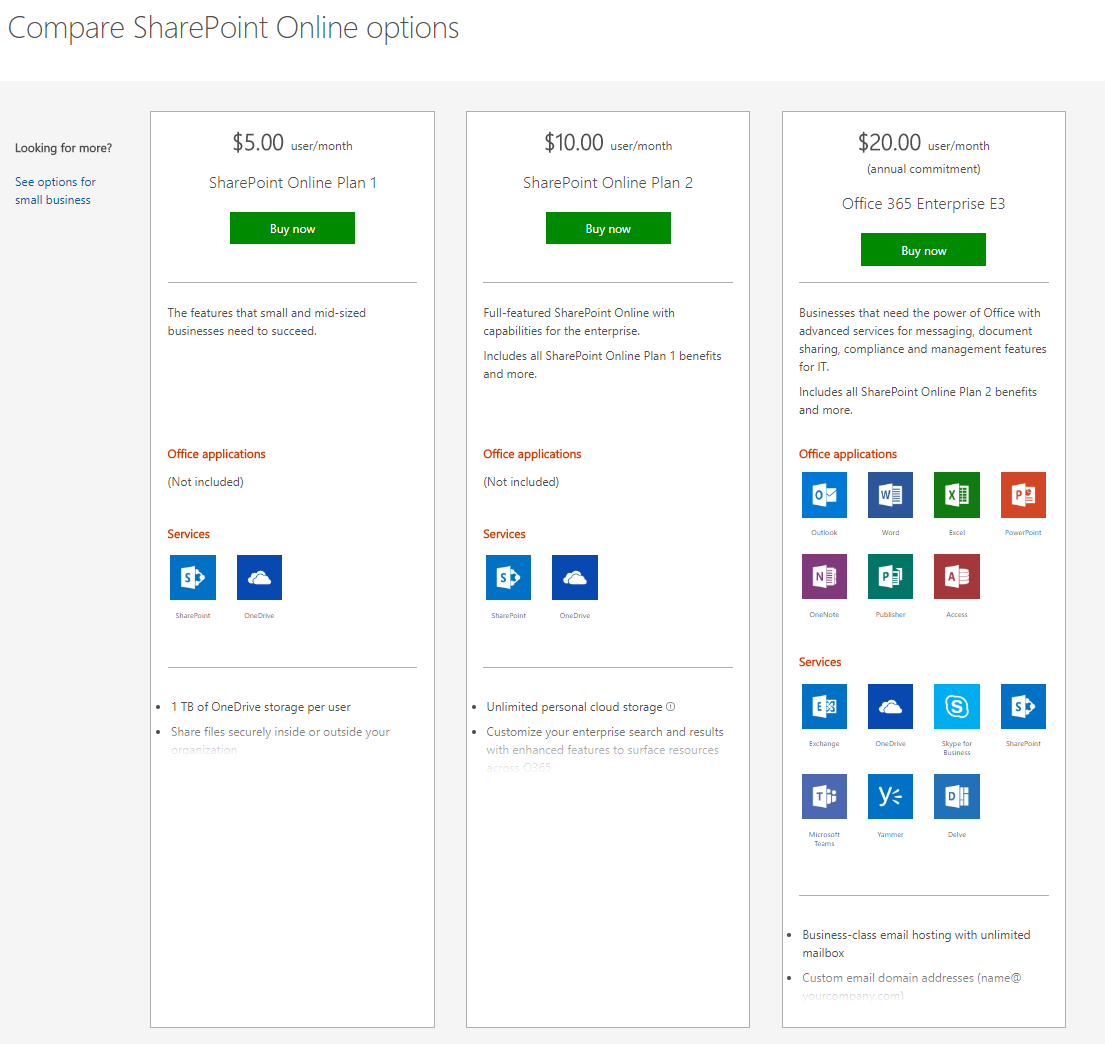Click (Not included) text in Plan 2

[521, 482]
